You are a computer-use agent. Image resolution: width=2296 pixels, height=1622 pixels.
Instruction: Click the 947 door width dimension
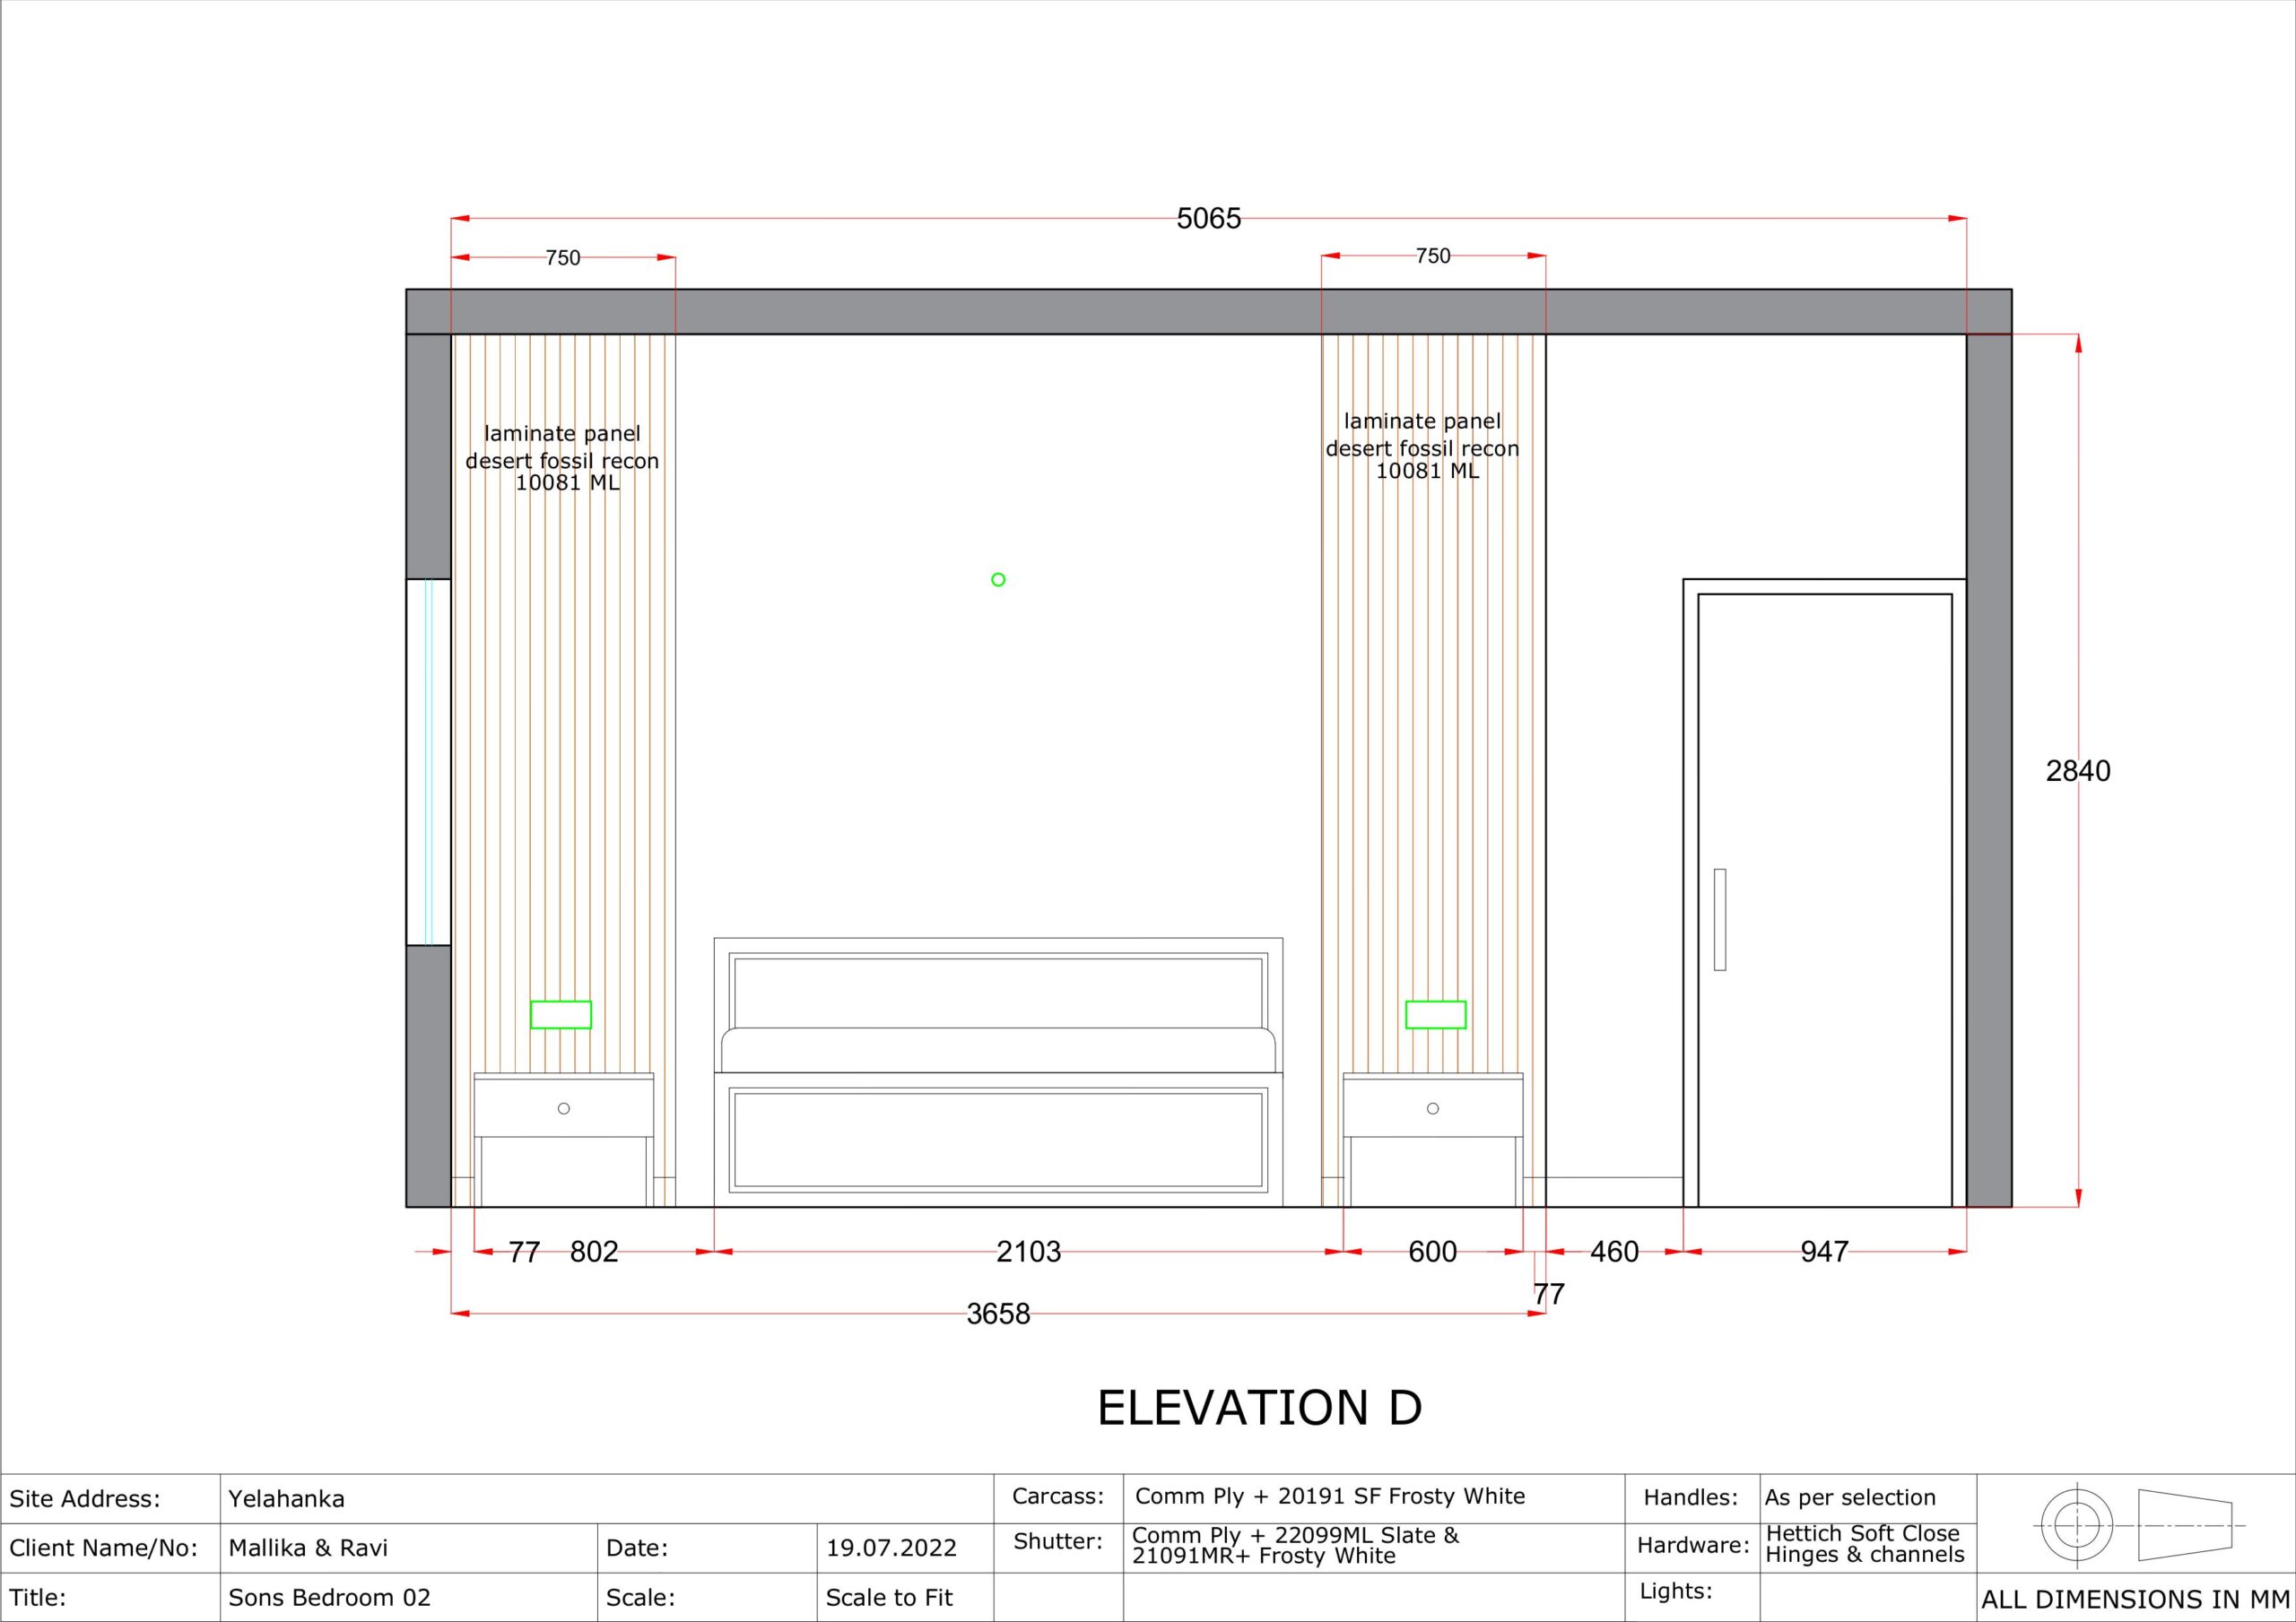(1823, 1251)
